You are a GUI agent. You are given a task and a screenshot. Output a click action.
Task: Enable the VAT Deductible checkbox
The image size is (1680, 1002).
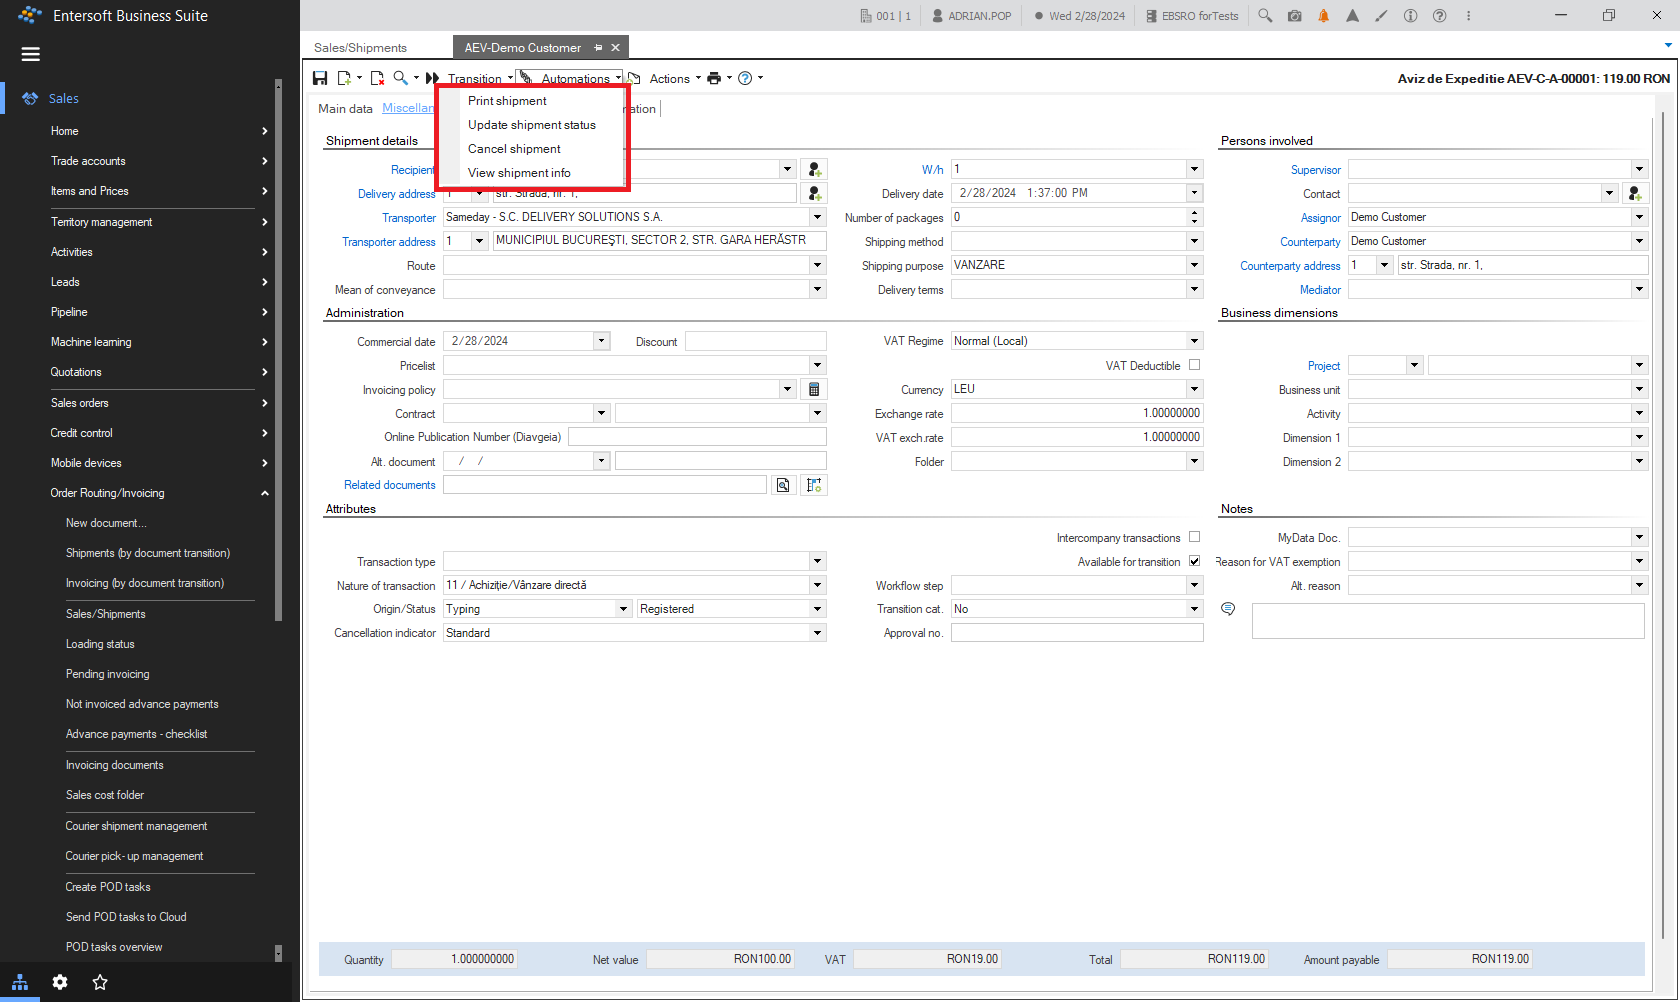[x=1194, y=365]
